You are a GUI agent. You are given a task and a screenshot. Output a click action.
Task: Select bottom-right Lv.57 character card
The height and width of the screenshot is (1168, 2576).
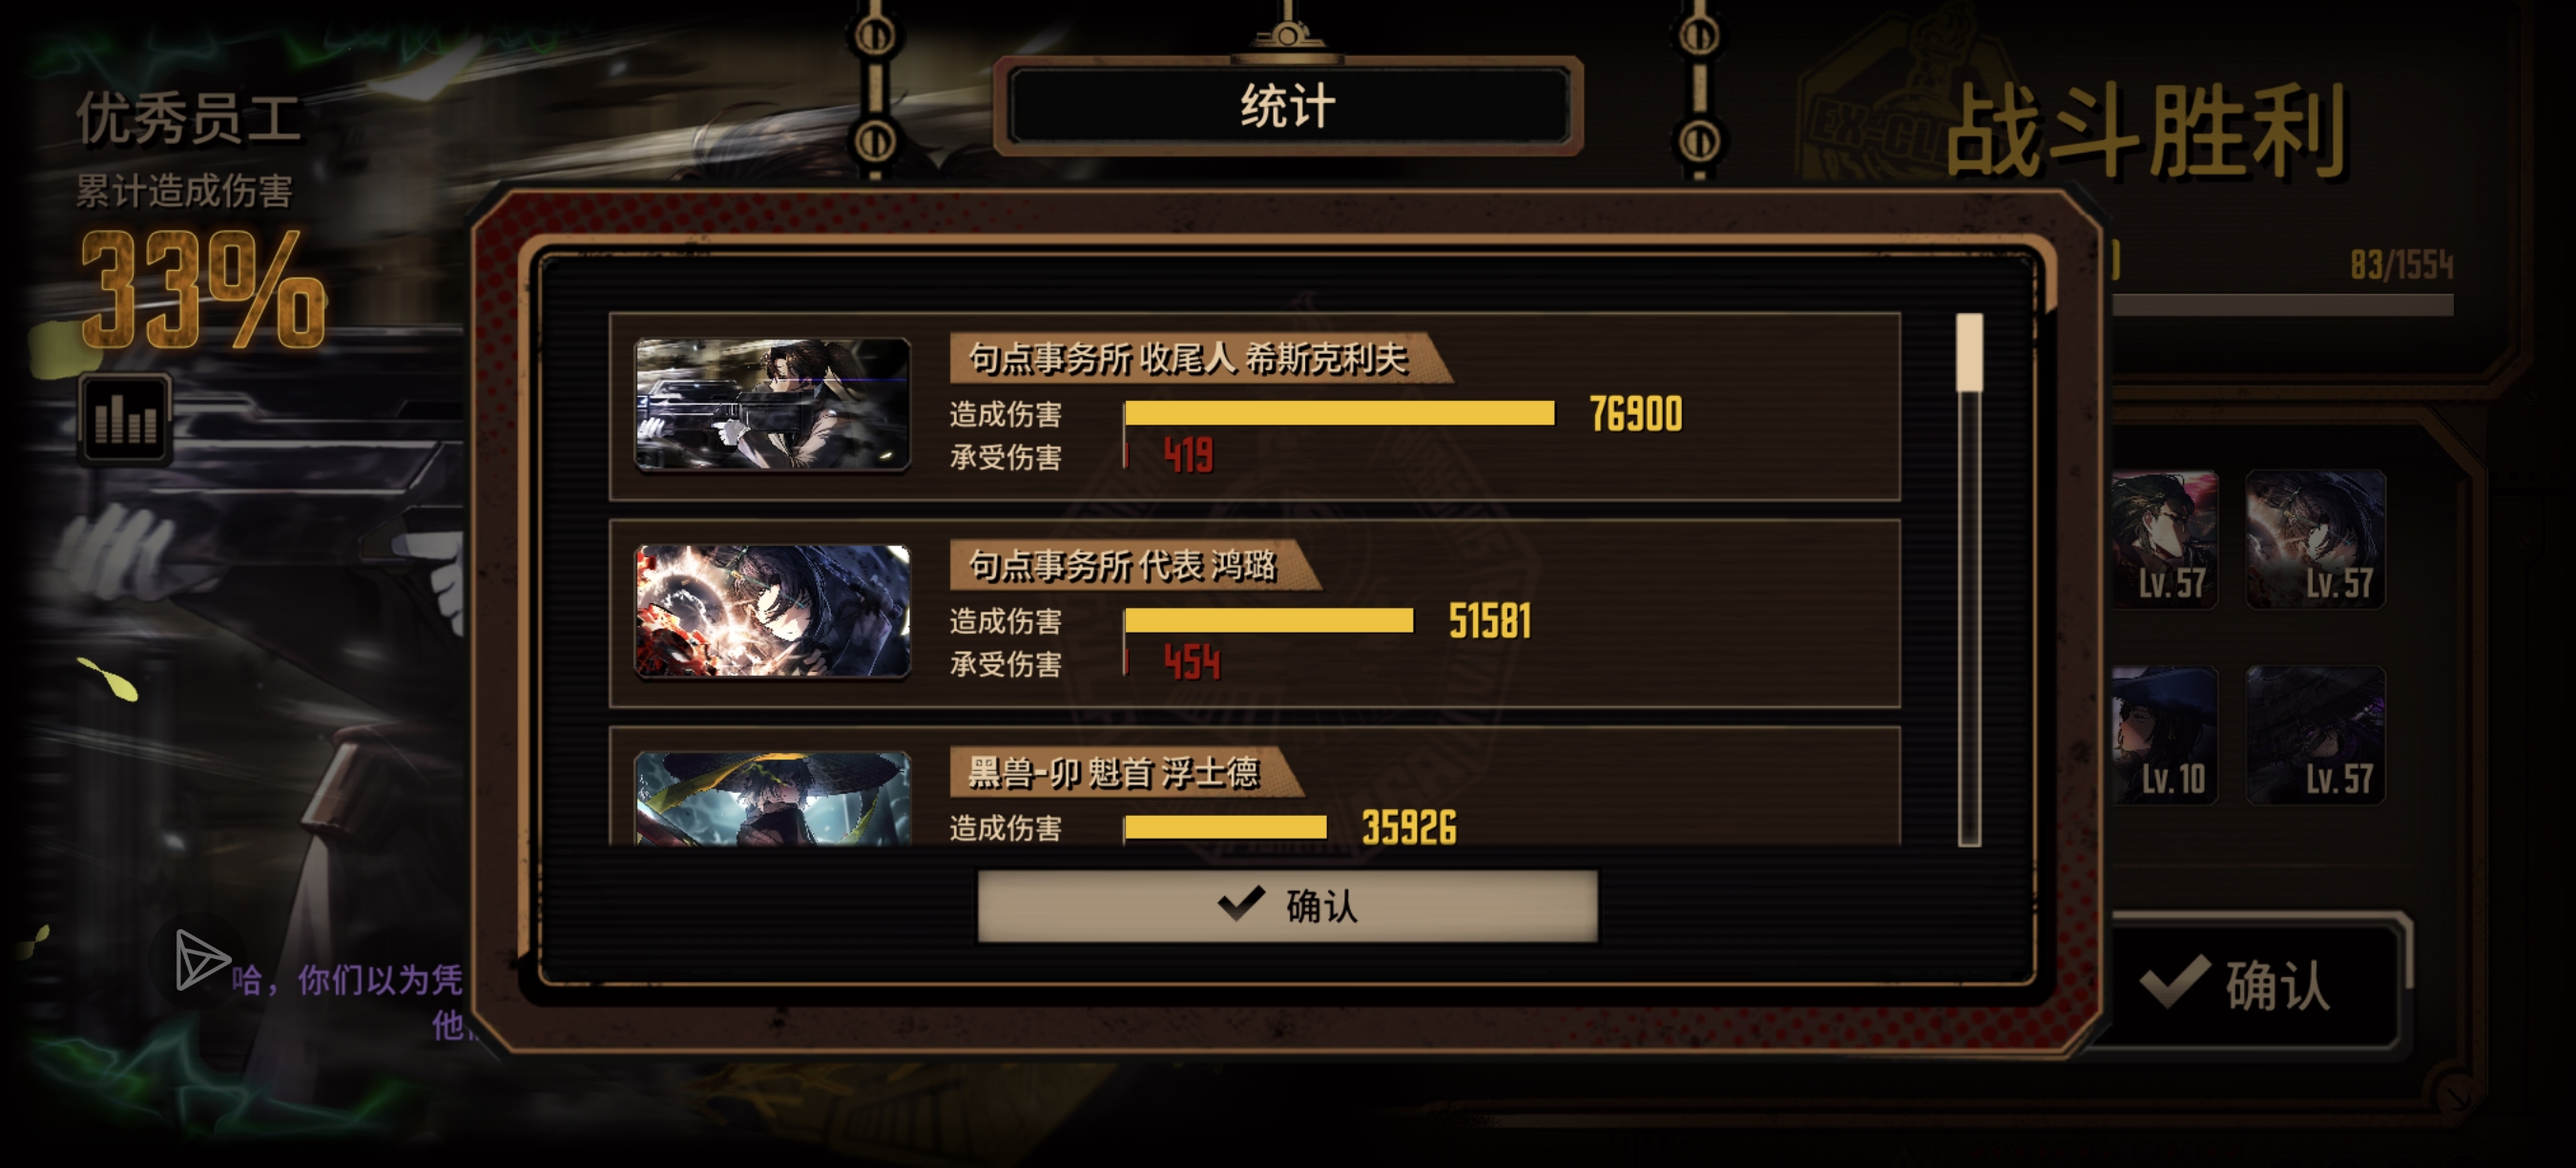tap(2315, 735)
